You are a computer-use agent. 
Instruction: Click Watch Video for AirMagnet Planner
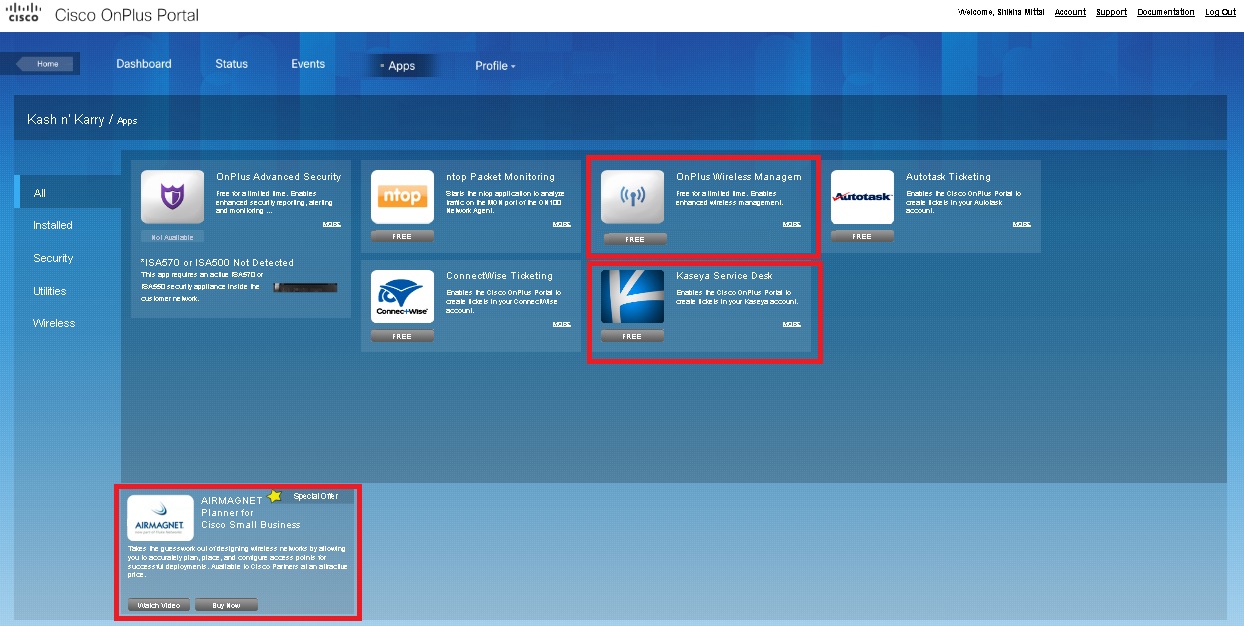[x=159, y=605]
